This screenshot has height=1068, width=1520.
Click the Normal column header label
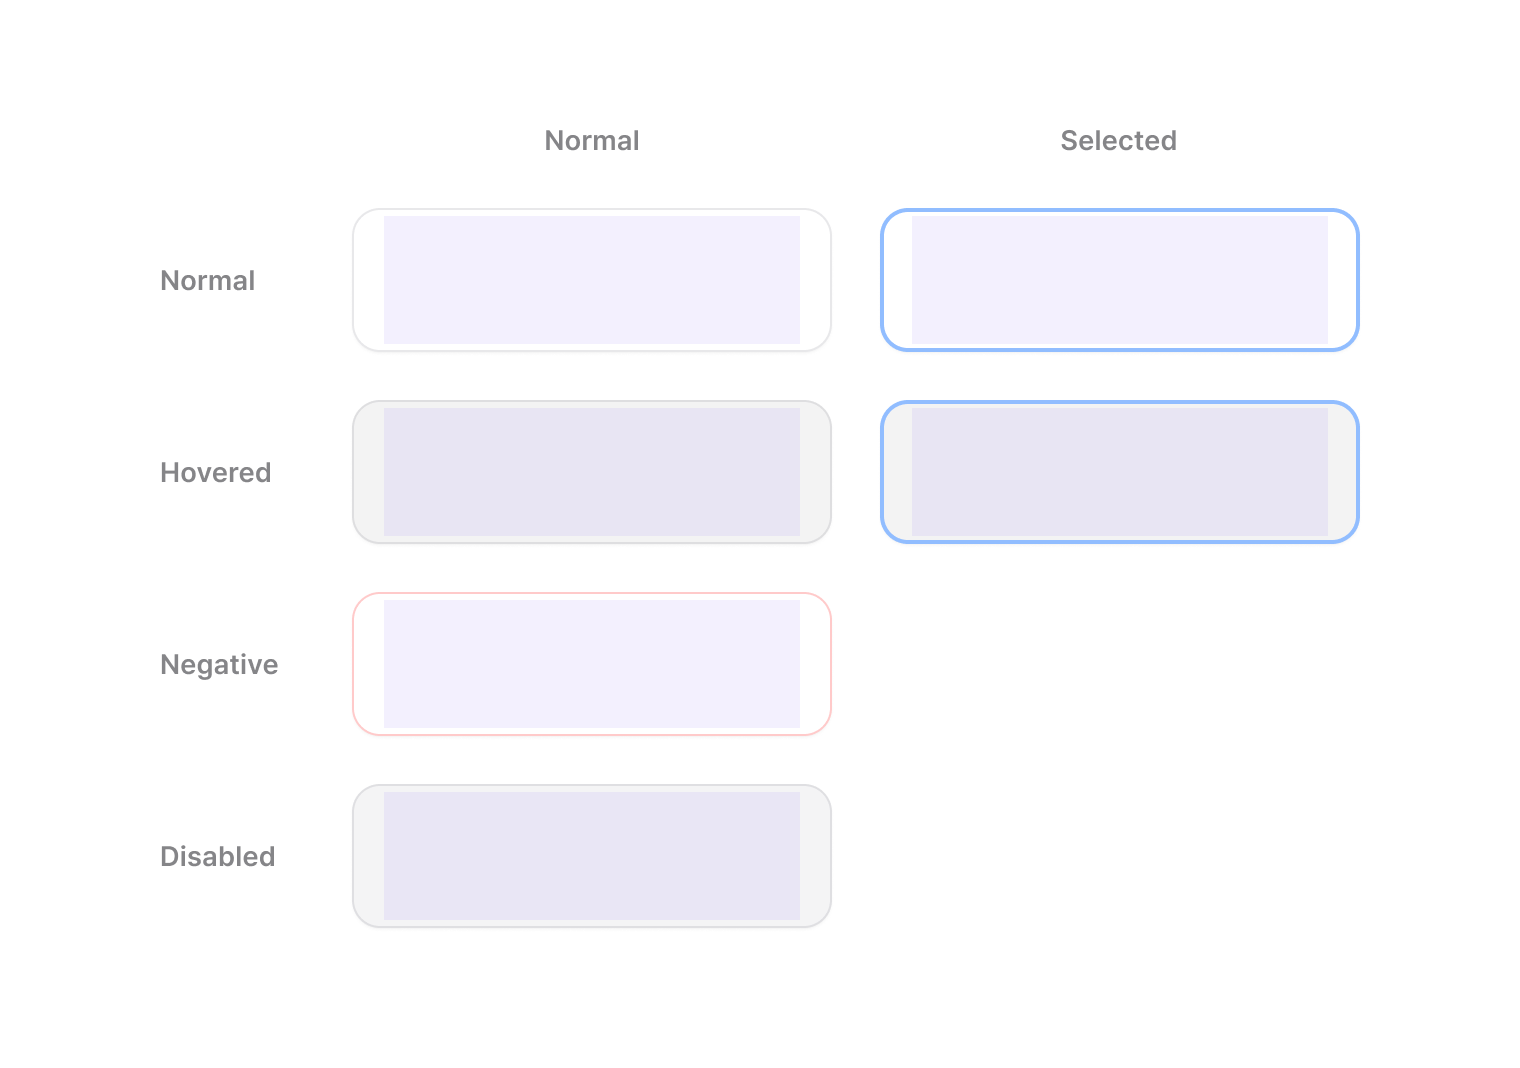tap(591, 141)
